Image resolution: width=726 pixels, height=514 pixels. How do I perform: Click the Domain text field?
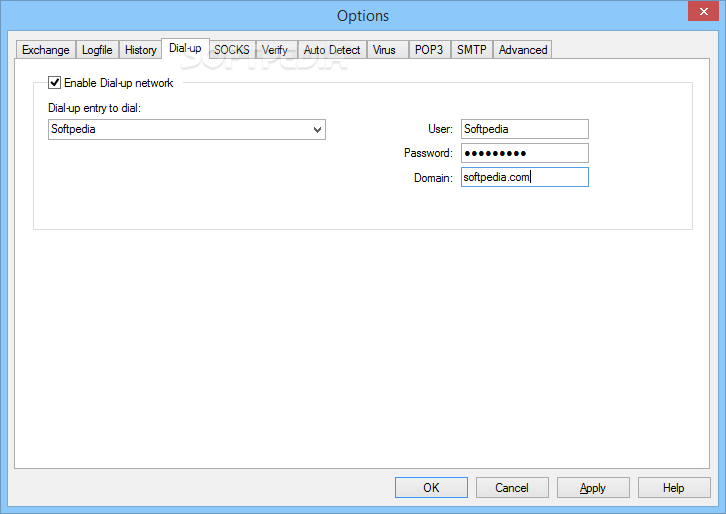[525, 177]
